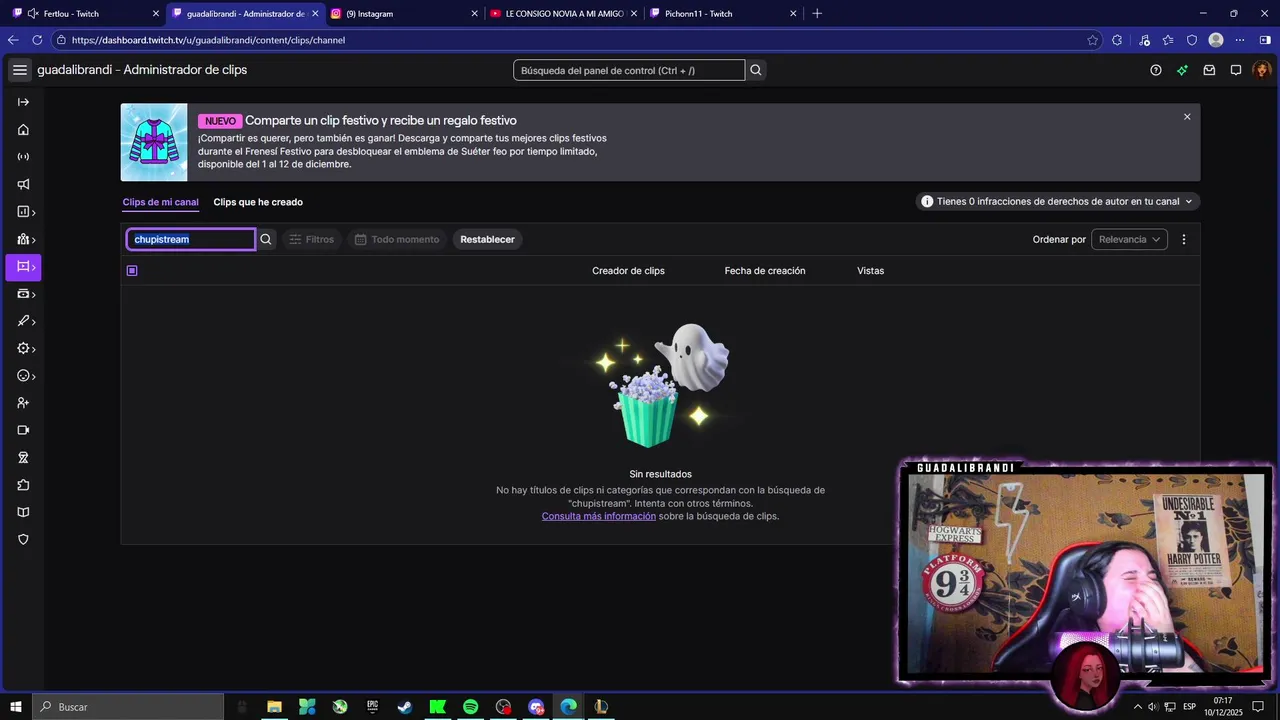Screen dimensions: 1280x720
Task: Open the person-plus collaboration icon in sidebar
Action: click(x=23, y=403)
